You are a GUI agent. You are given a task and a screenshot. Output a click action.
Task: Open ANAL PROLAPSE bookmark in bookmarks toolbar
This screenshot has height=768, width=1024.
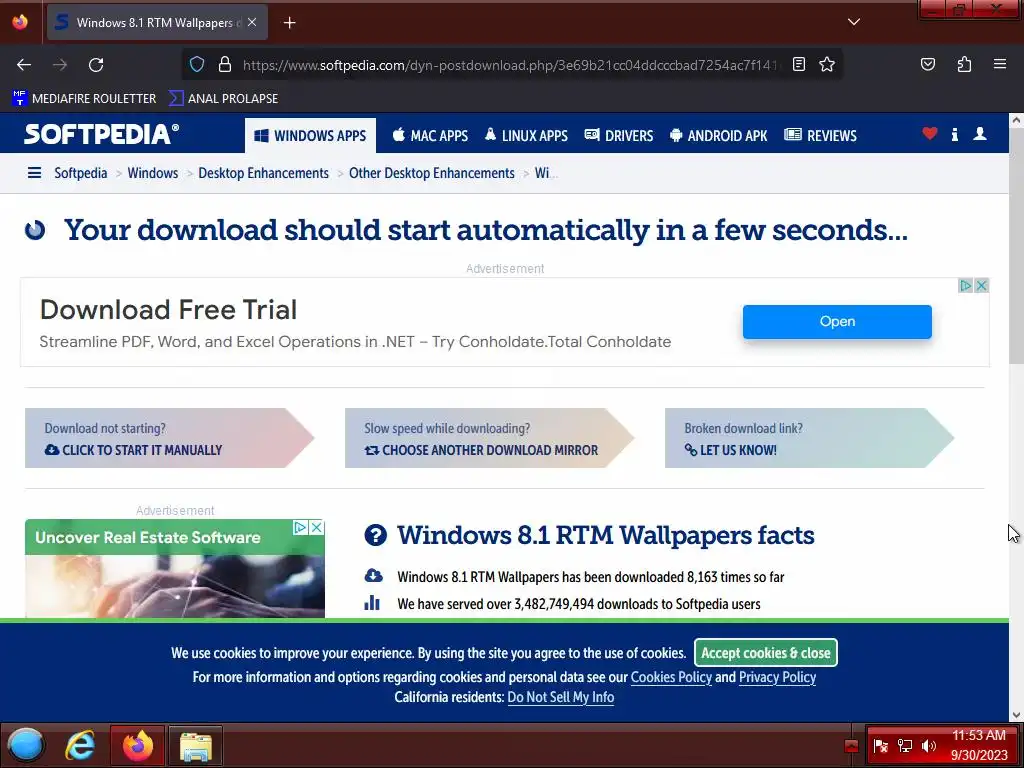223,99
